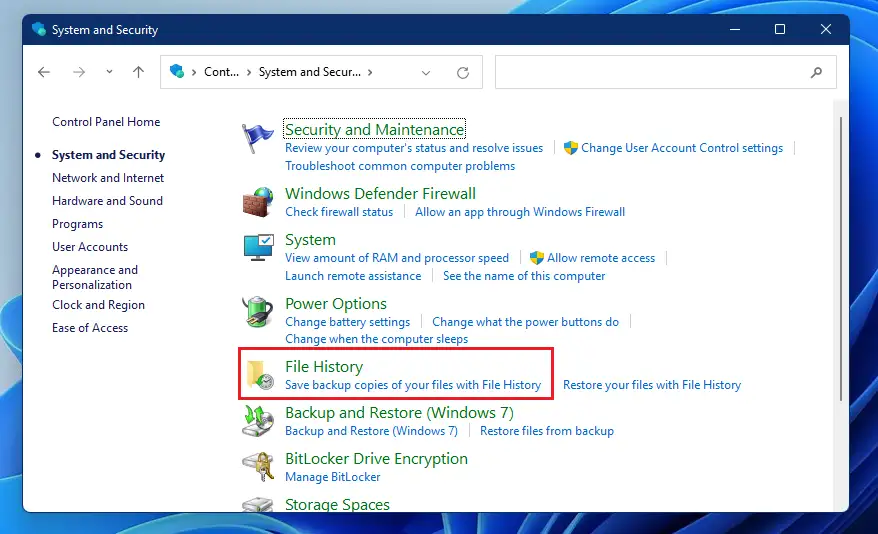Viewport: 878px width, 534px height.
Task: Open Appearance and Personalization category
Action: click(x=95, y=277)
